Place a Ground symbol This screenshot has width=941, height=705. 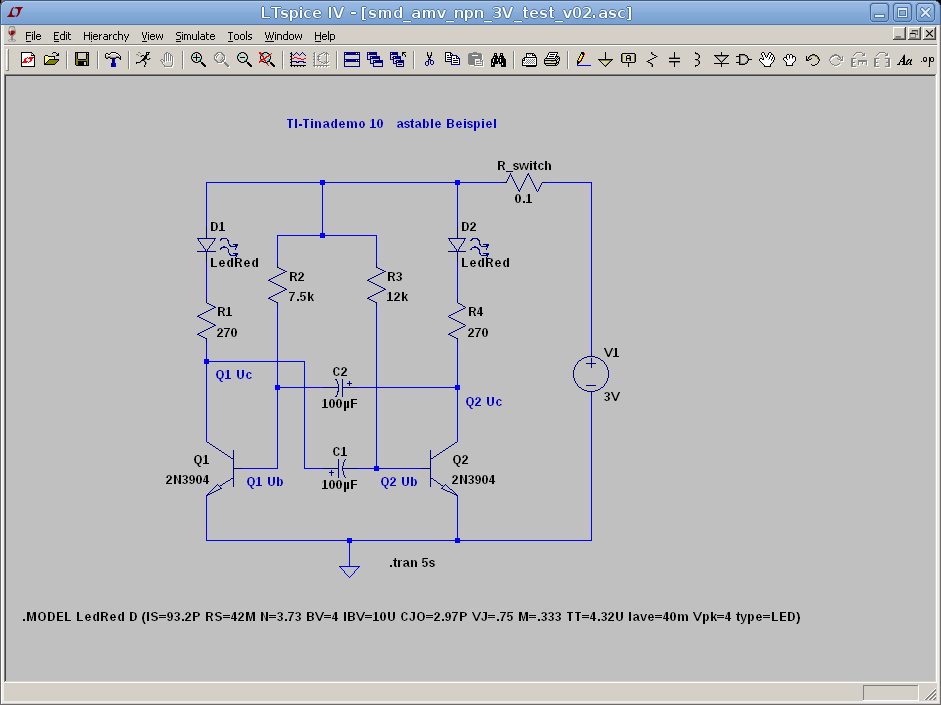[x=606, y=59]
